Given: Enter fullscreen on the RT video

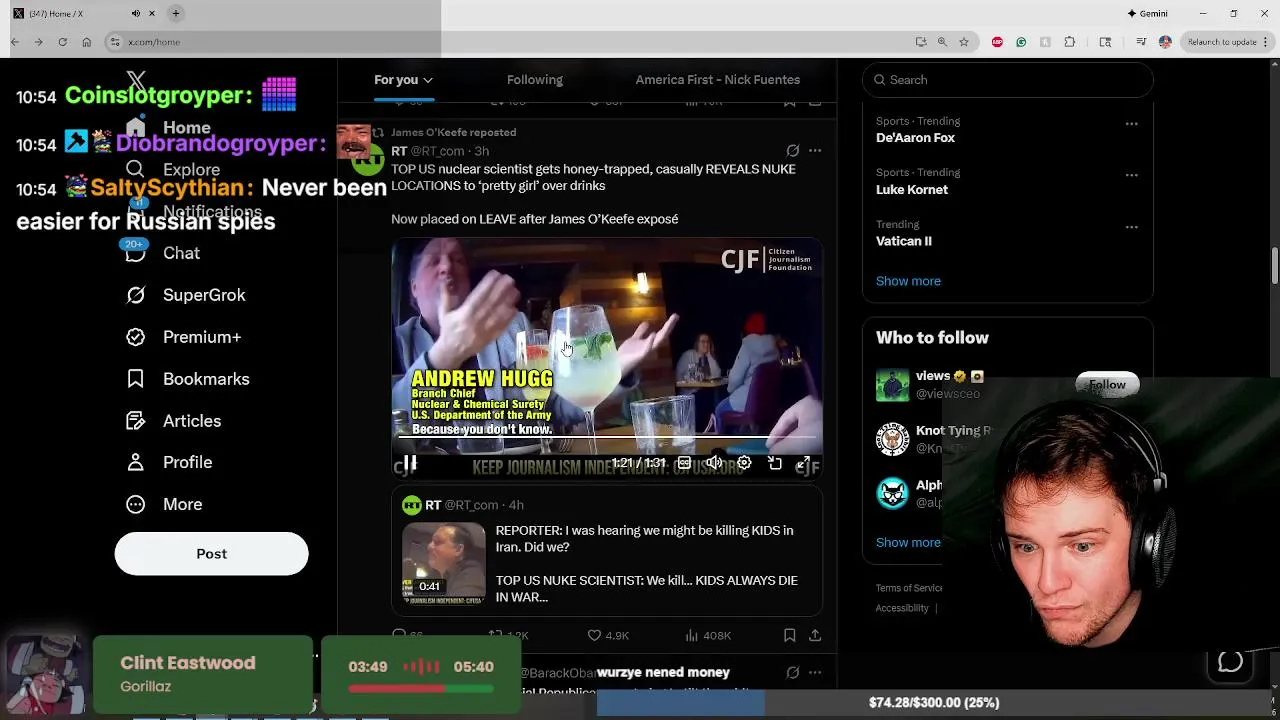Looking at the screenshot, I should pyautogui.click(x=803, y=463).
